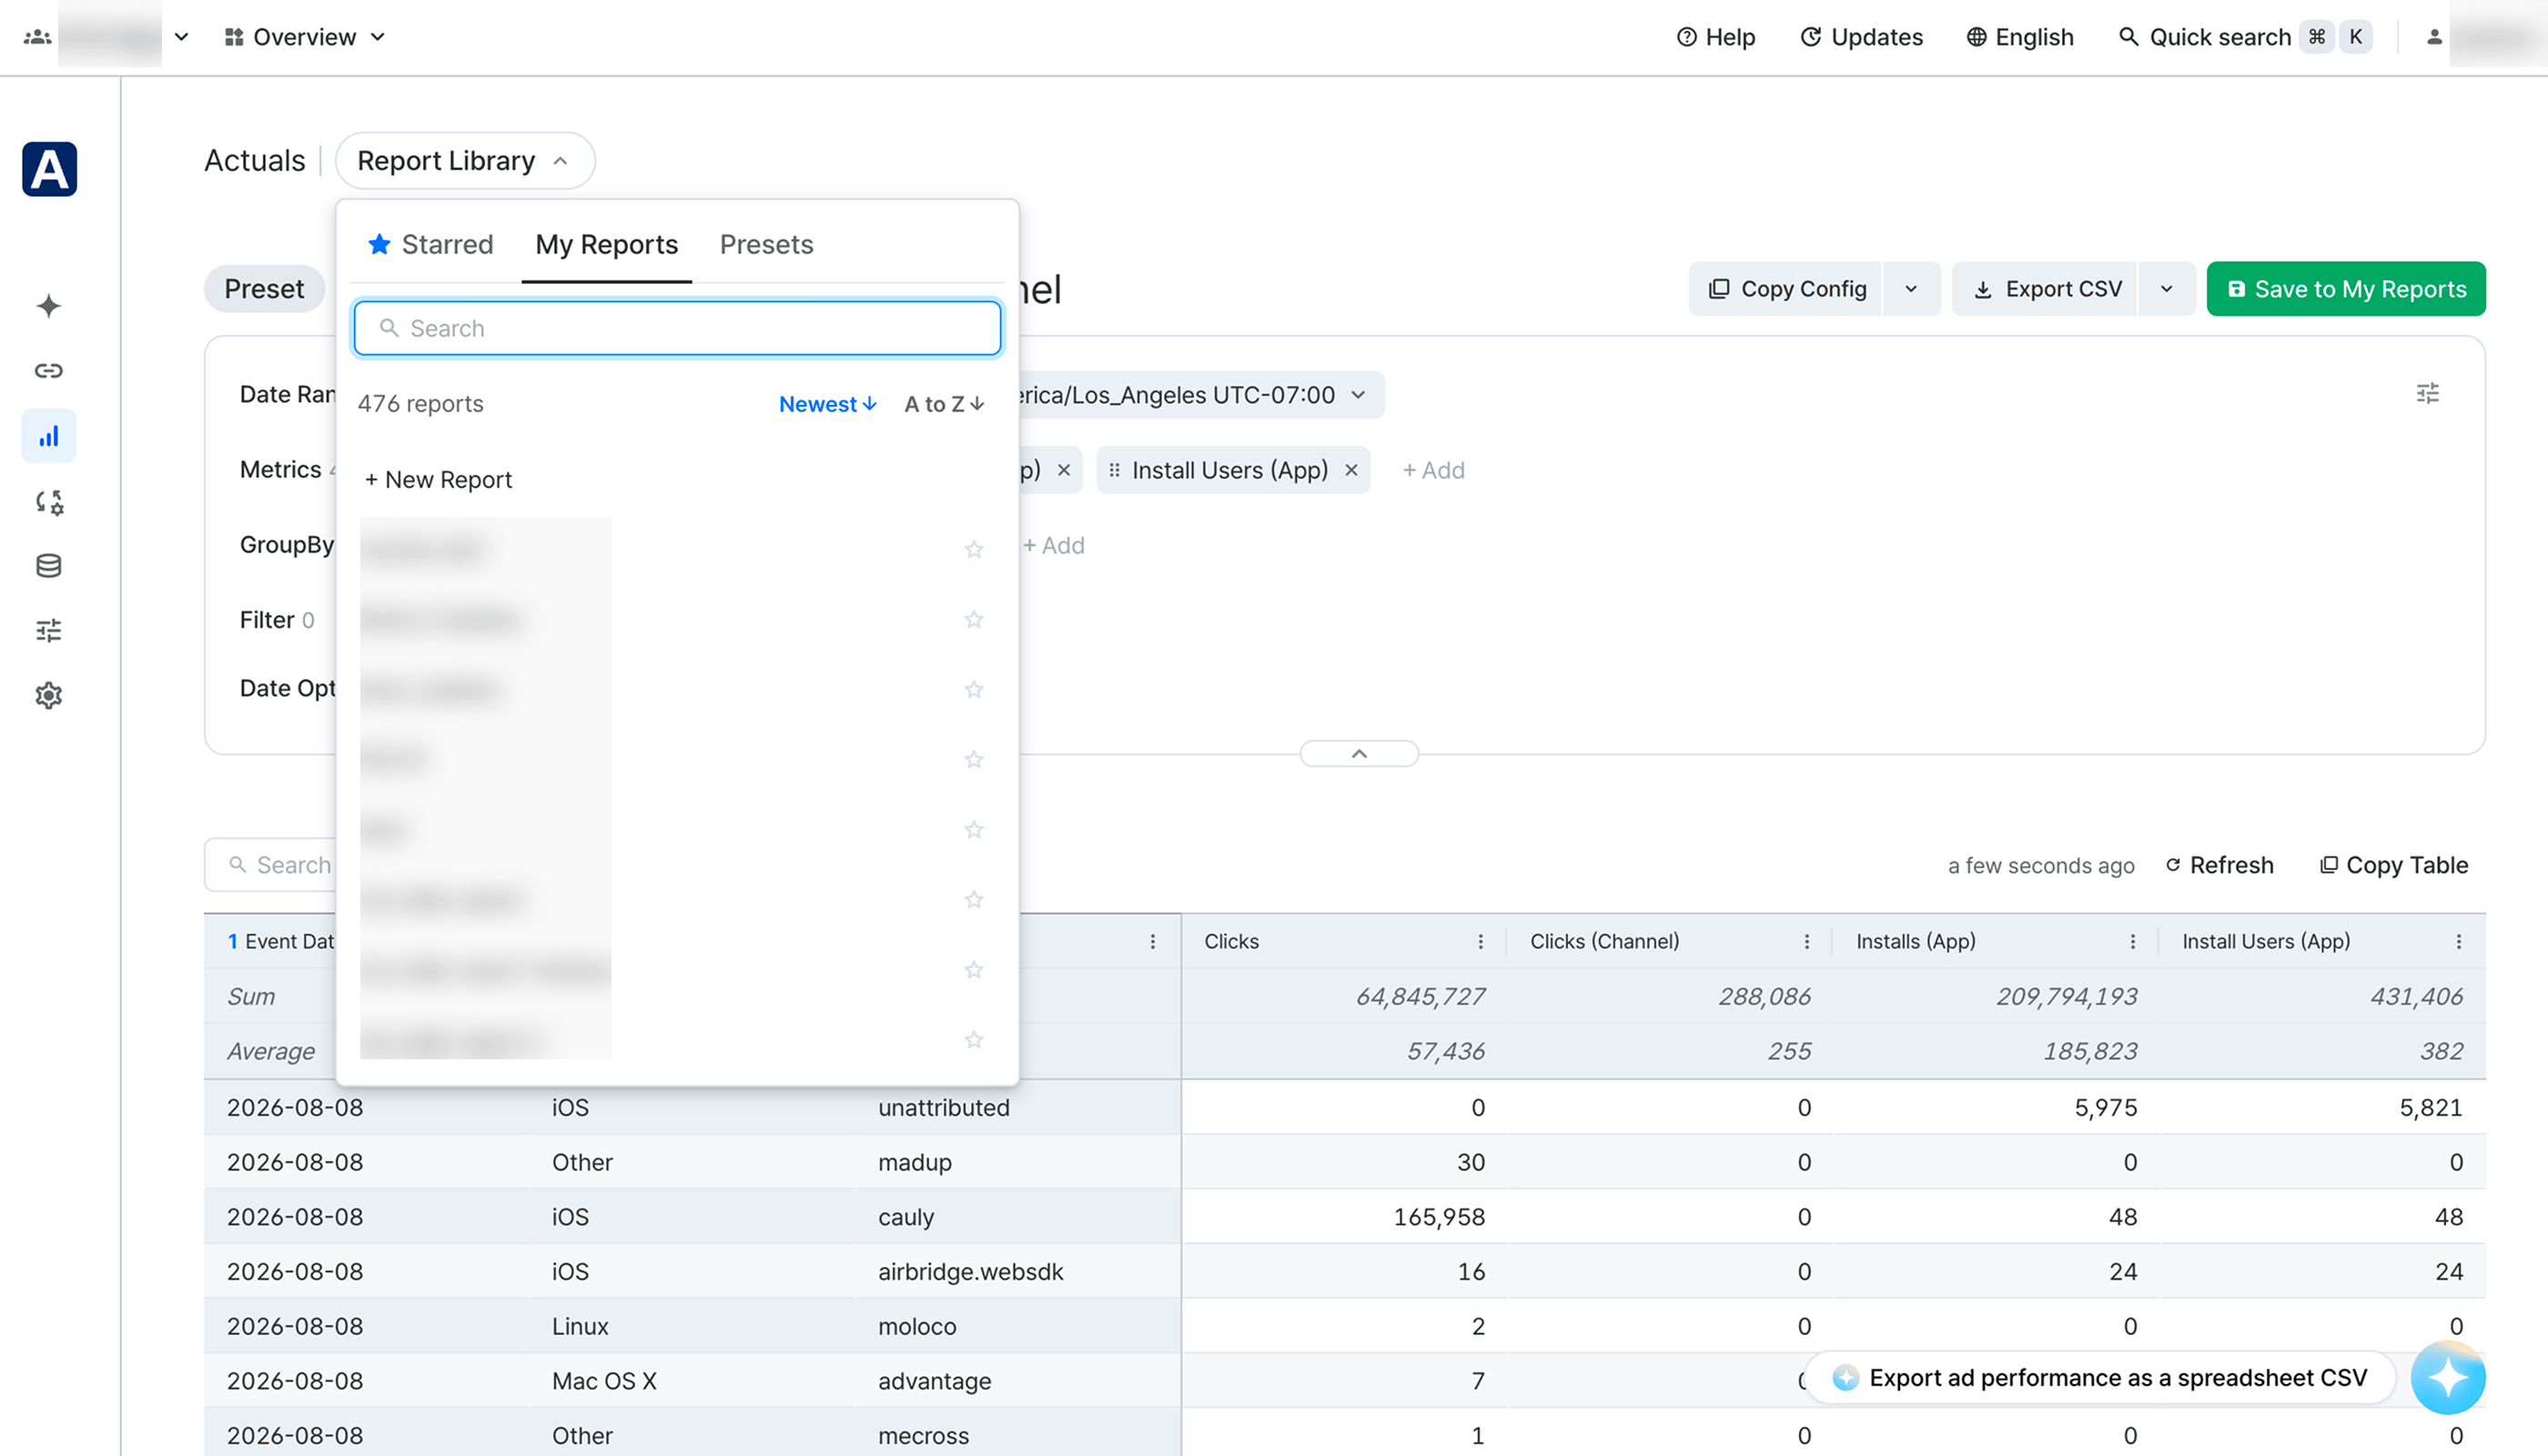The width and height of the screenshot is (2548, 1456).
Task: Open the AI assistant floating button
Action: 2448,1377
